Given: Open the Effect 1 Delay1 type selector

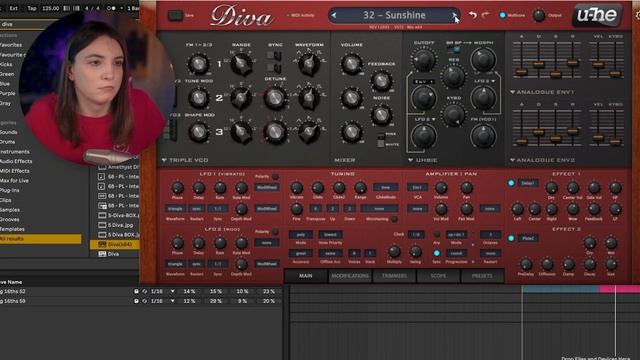Looking at the screenshot, I should 528,183.
